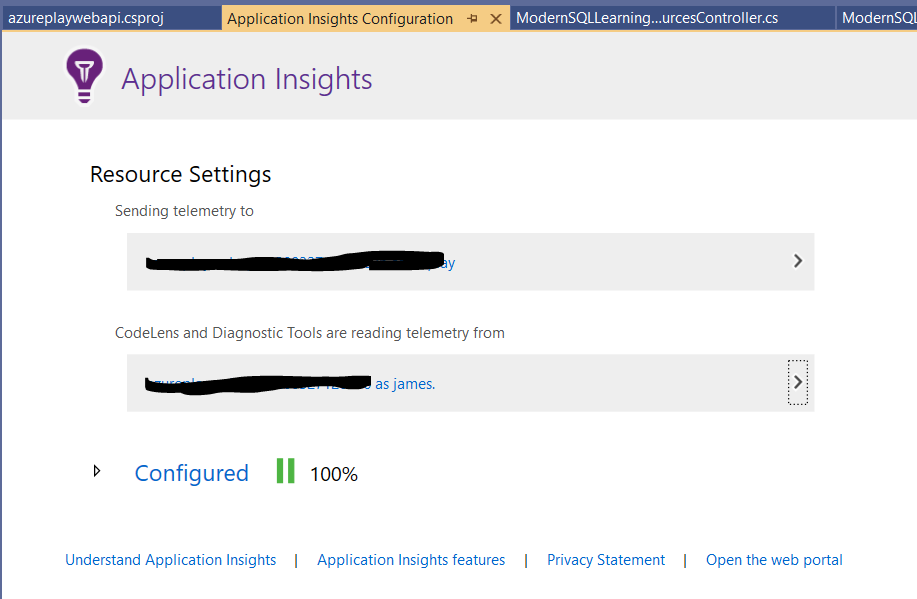Switch to the azureplaywebapi.csproj tab

pyautogui.click(x=86, y=18)
